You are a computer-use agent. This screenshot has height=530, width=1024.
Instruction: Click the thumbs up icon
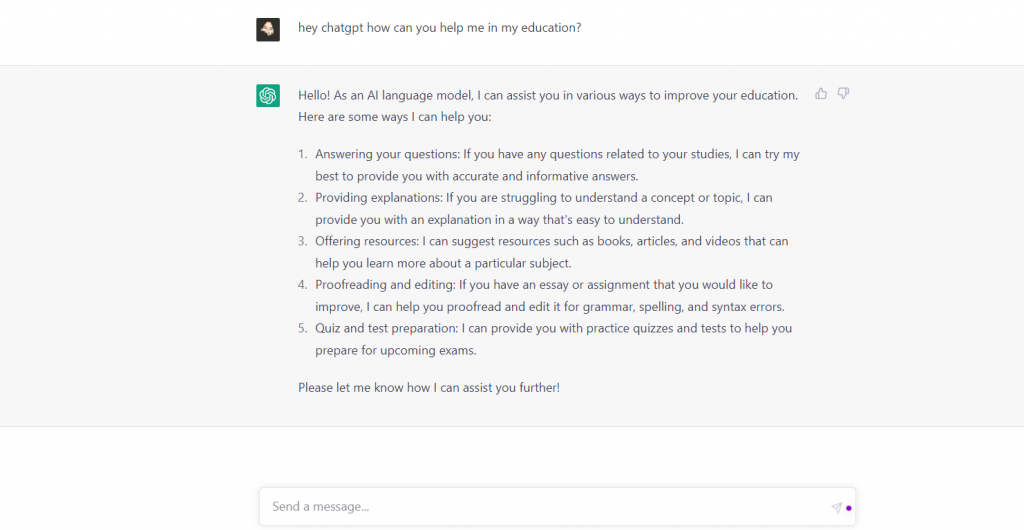pos(821,94)
